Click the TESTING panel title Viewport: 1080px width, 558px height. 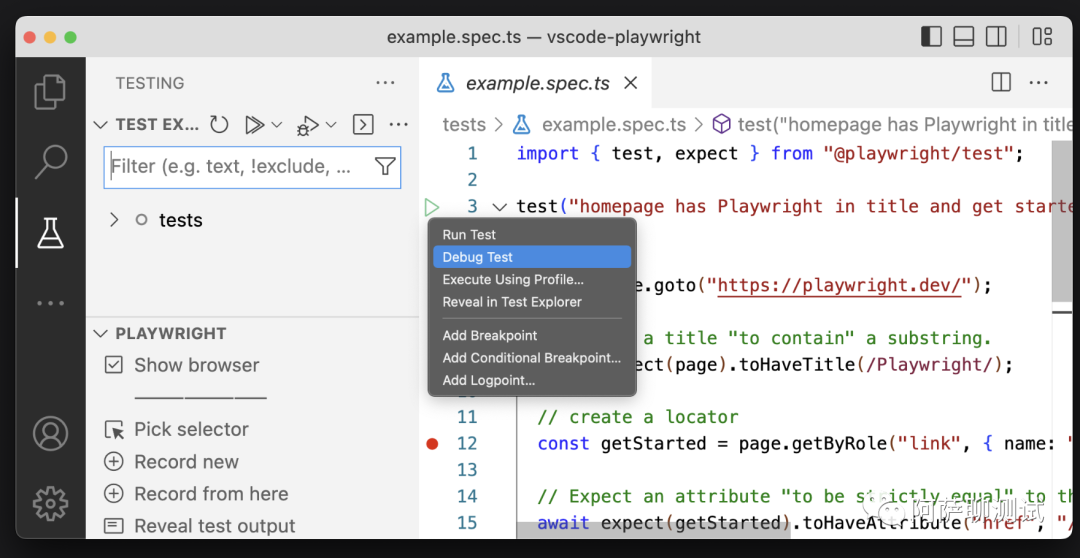pyautogui.click(x=149, y=83)
